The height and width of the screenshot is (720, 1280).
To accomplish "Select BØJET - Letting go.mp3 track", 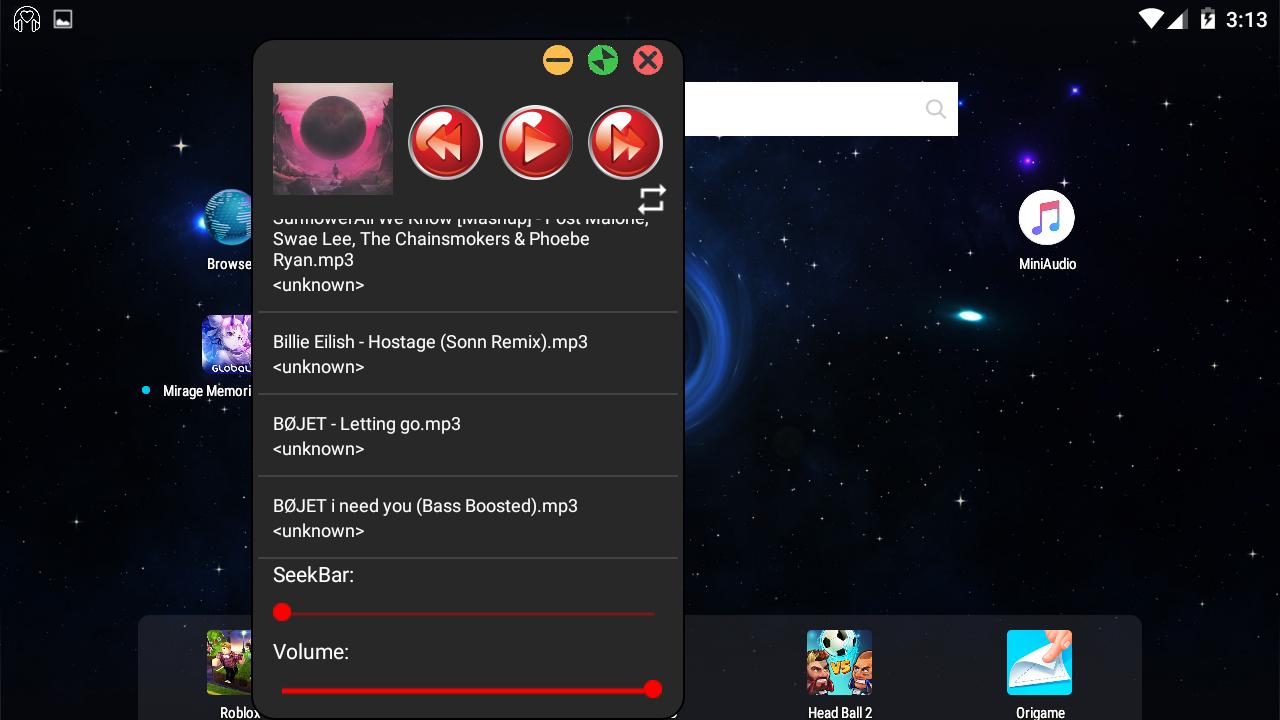I will [468, 435].
